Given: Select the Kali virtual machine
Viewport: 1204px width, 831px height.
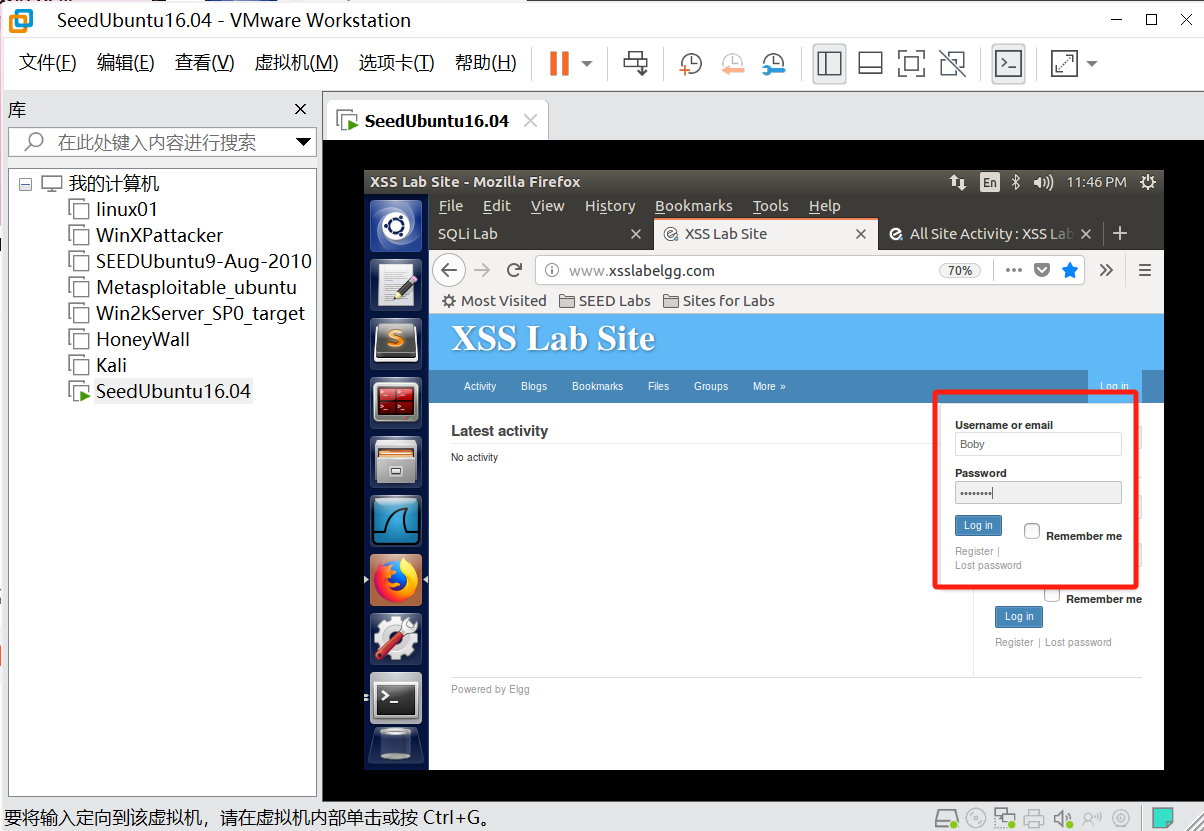Looking at the screenshot, I should coord(111,365).
